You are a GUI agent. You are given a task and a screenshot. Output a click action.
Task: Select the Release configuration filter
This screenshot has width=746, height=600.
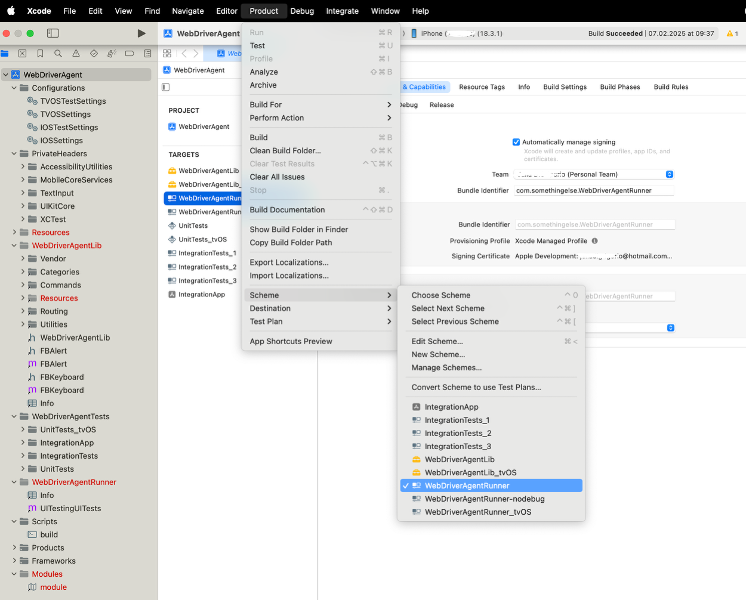tap(442, 105)
